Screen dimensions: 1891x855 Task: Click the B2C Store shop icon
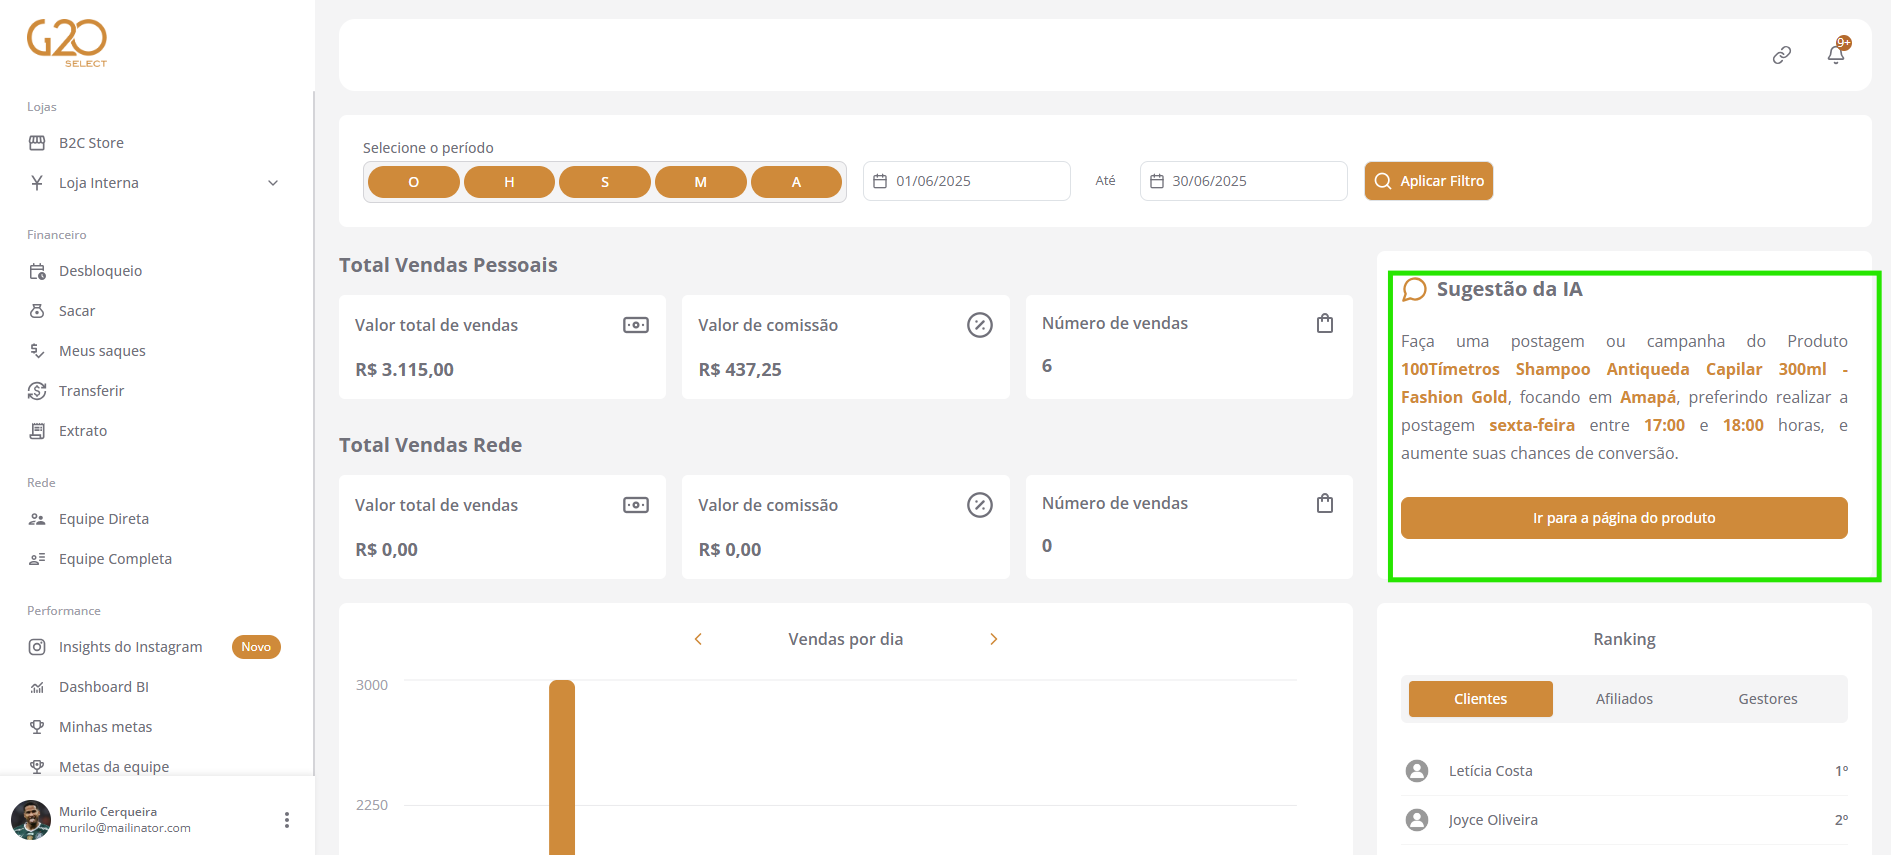point(37,143)
